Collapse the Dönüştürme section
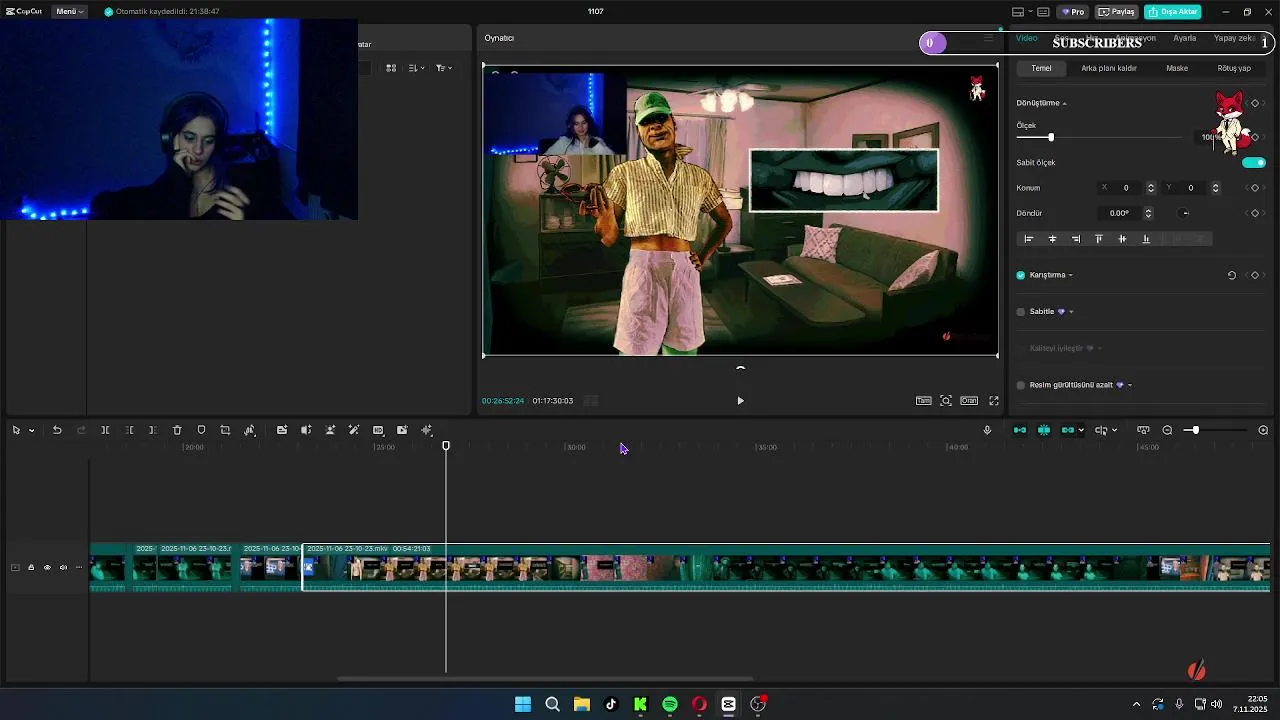 pyautogui.click(x=1064, y=103)
